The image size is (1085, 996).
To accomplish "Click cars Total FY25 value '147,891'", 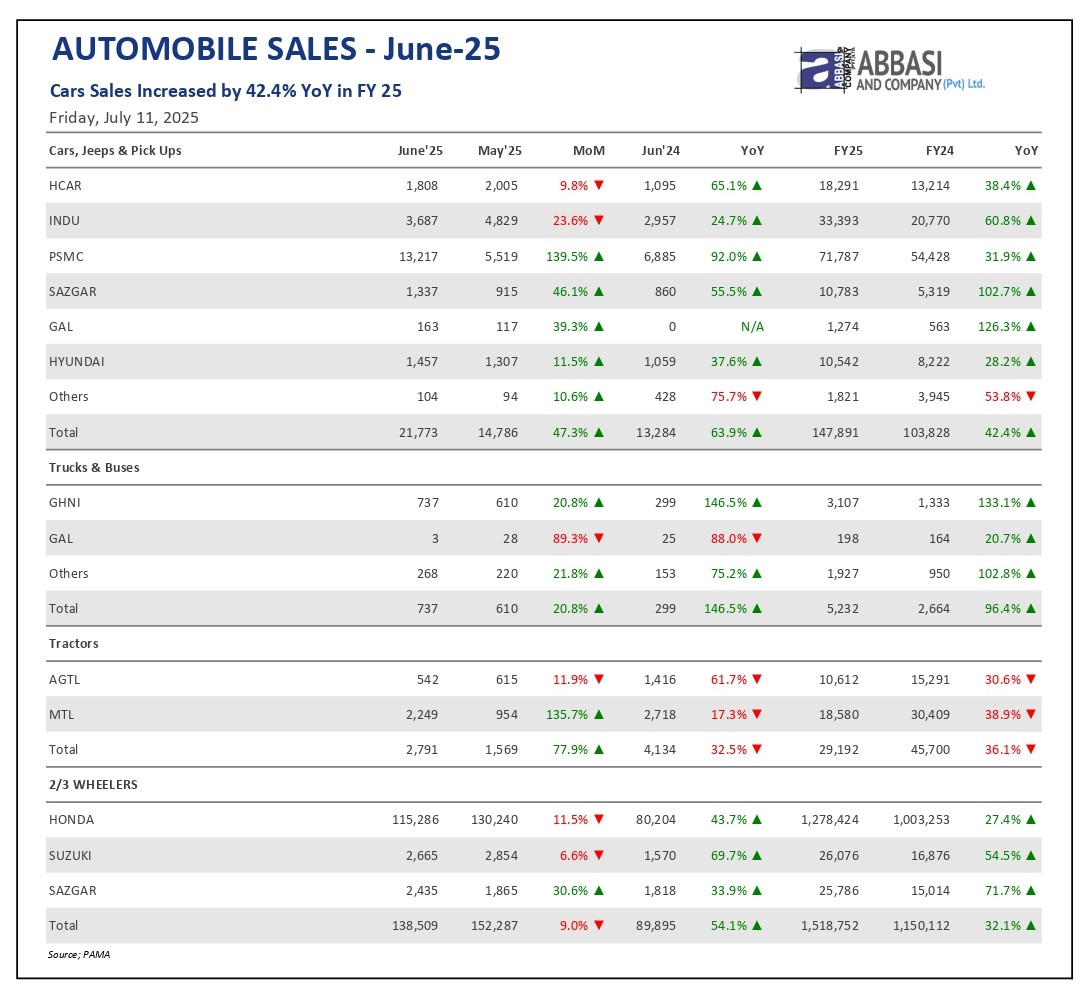I will [835, 433].
